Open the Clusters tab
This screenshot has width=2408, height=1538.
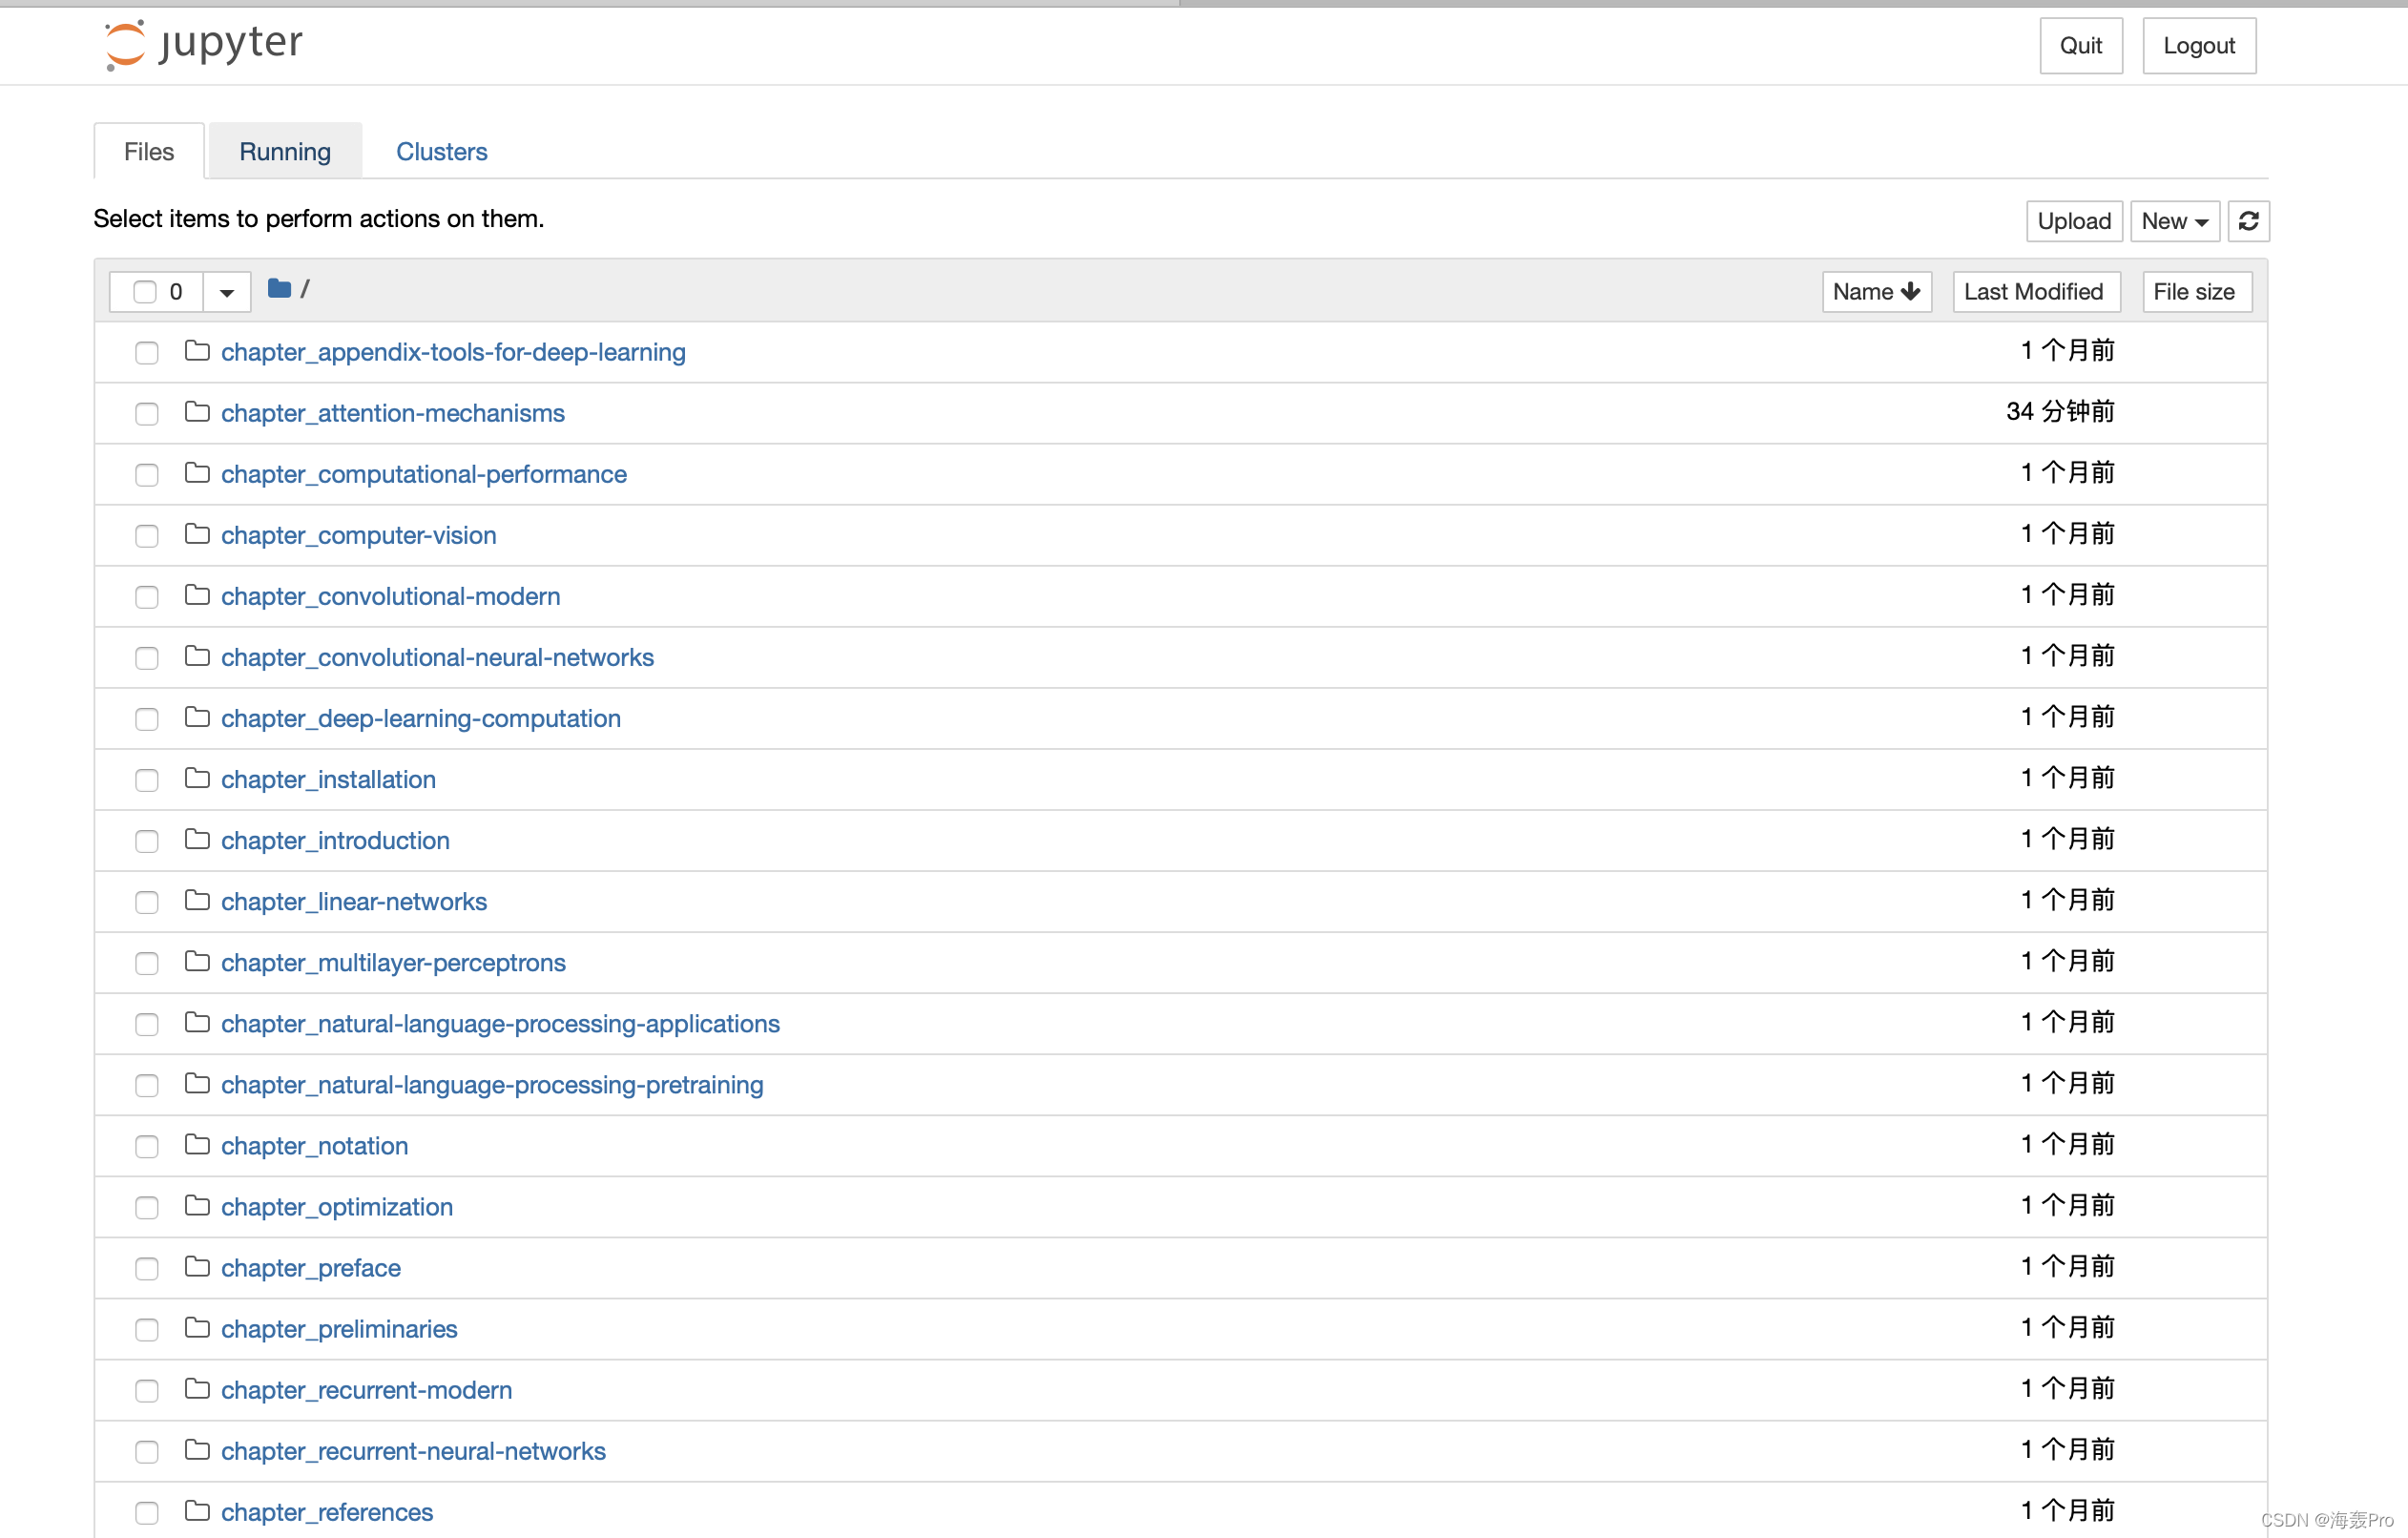click(441, 152)
